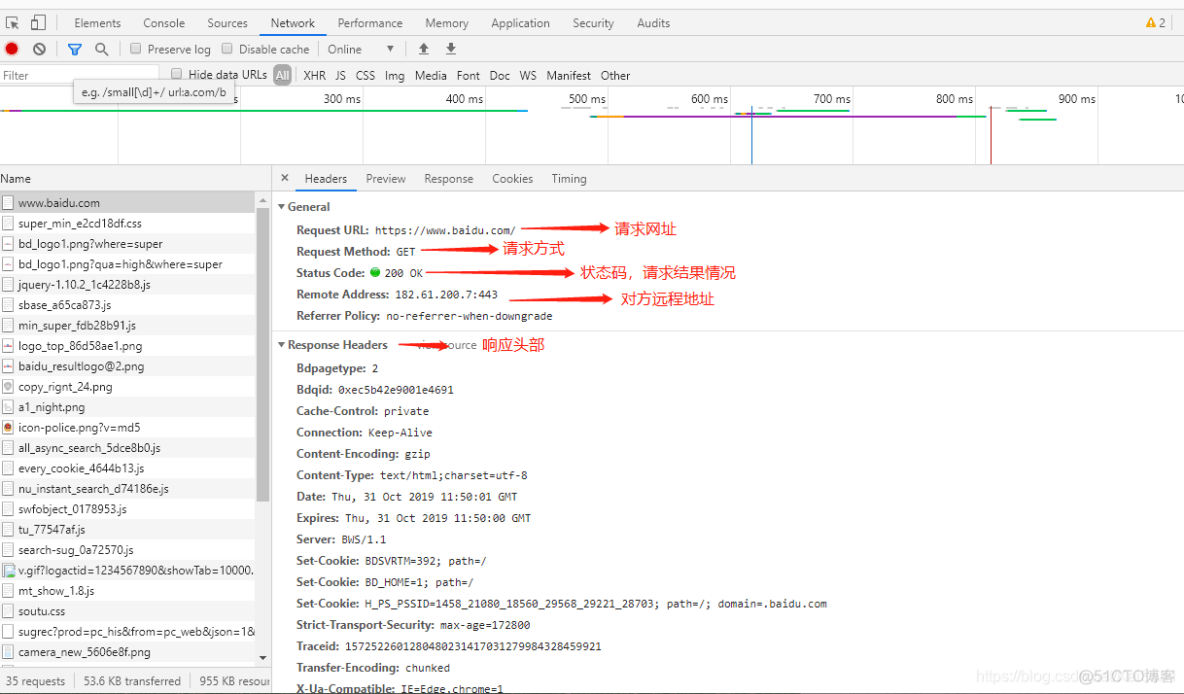Click in the Filter text field
This screenshot has height=694, width=1184.
coord(79,76)
